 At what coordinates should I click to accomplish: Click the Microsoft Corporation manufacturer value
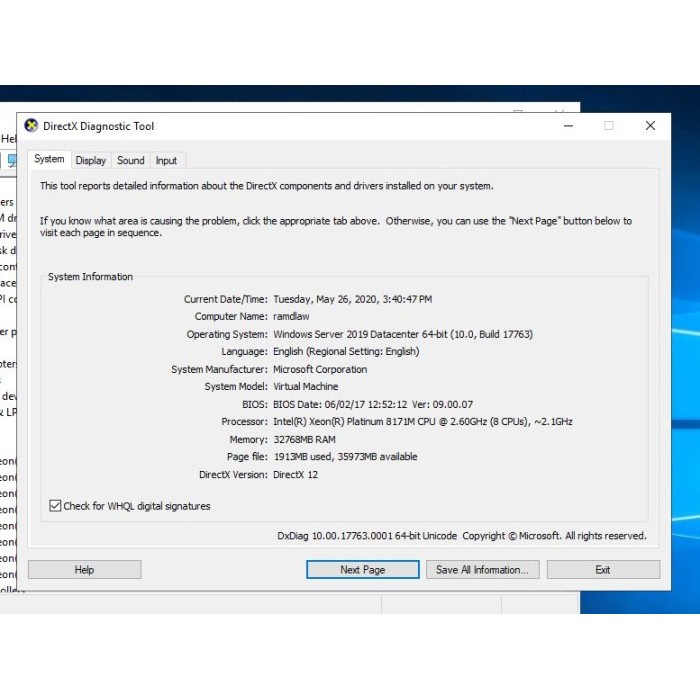(320, 370)
